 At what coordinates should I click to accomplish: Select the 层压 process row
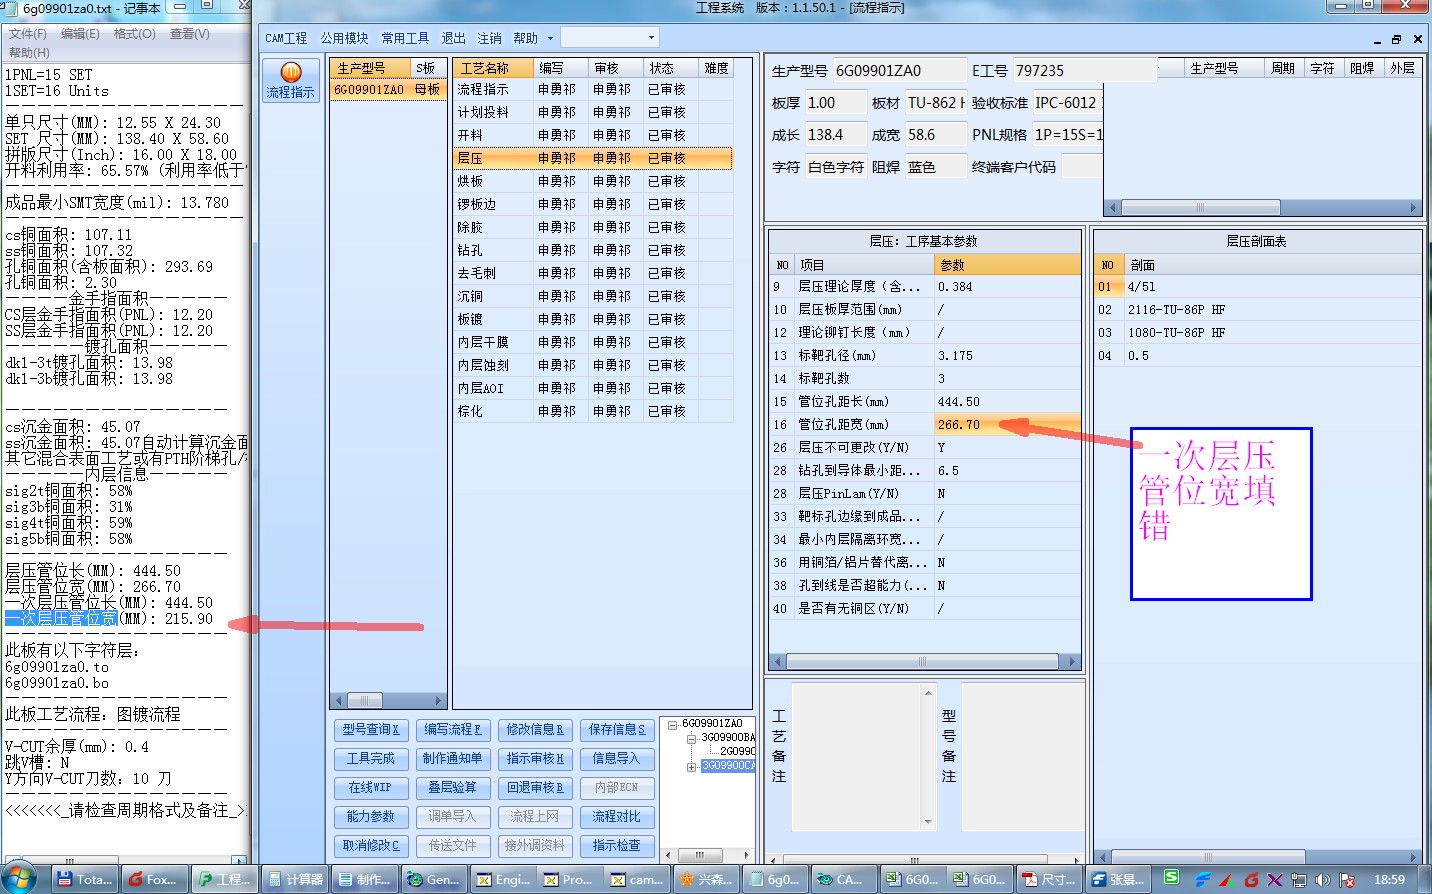pos(593,158)
